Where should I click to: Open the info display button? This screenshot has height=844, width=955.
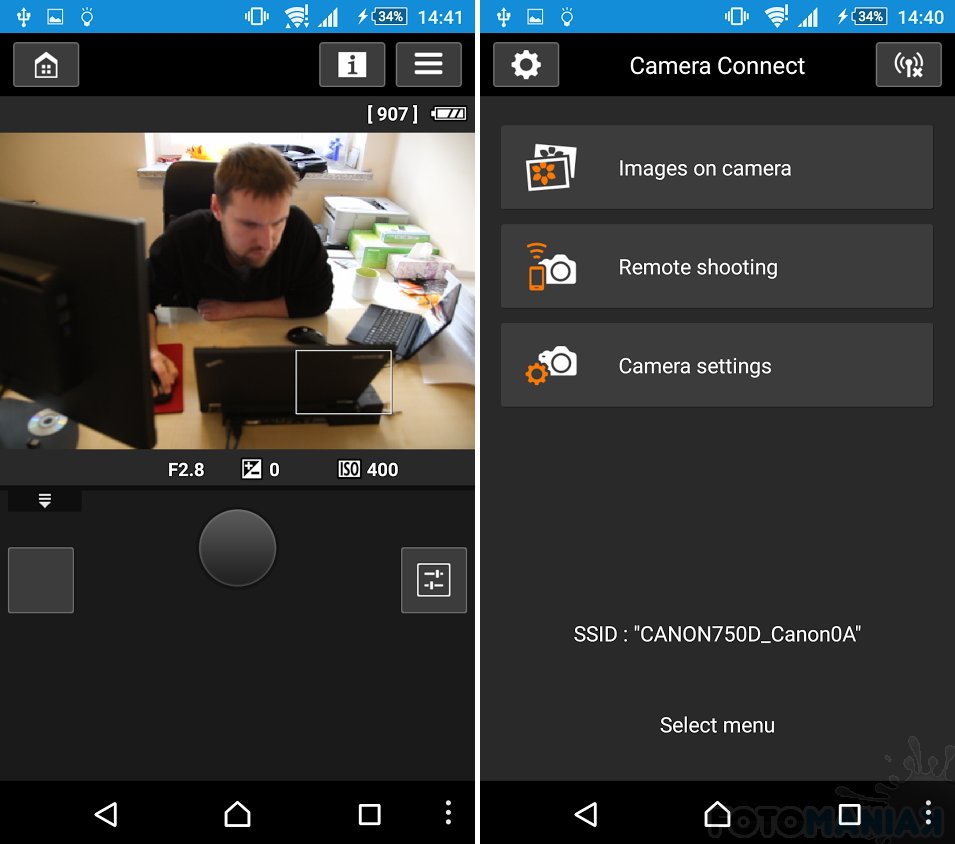[352, 66]
